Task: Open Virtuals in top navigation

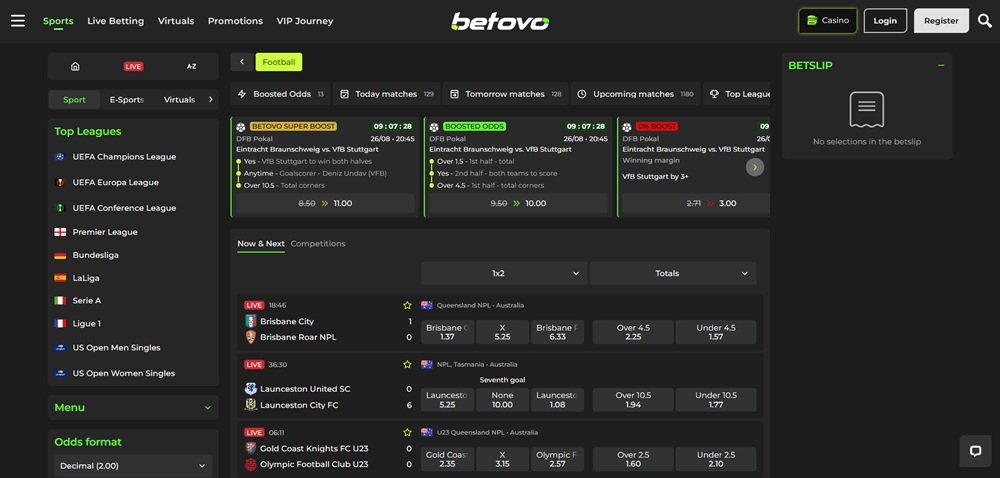Action: click(x=176, y=21)
